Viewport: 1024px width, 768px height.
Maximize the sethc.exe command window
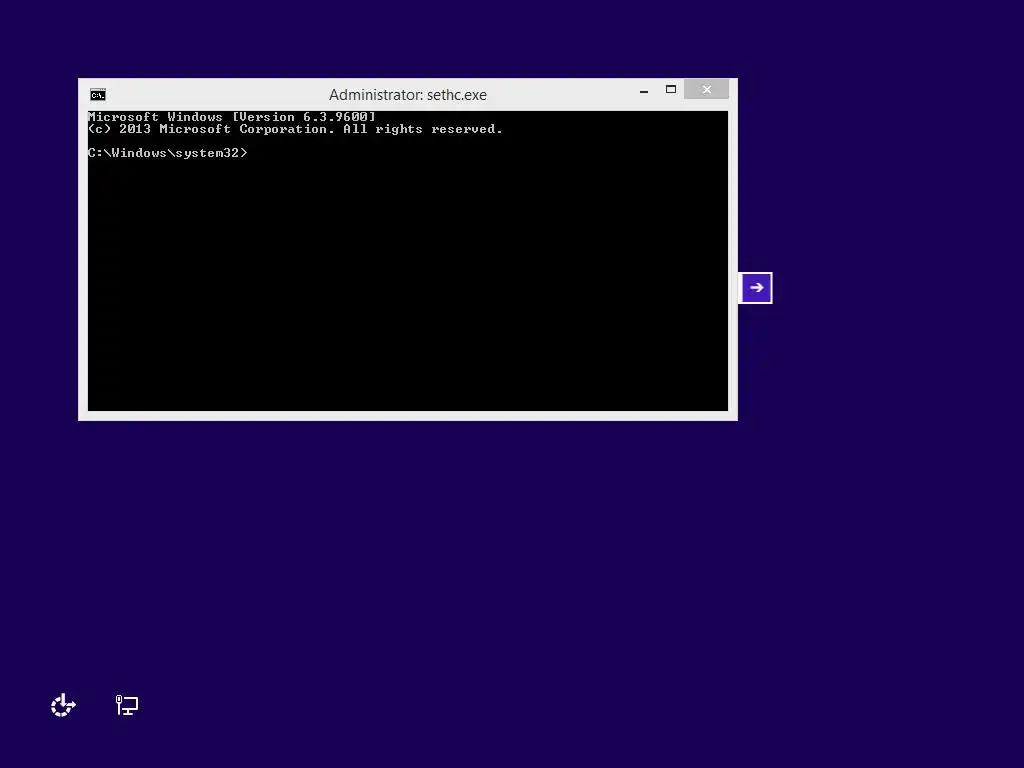671,89
